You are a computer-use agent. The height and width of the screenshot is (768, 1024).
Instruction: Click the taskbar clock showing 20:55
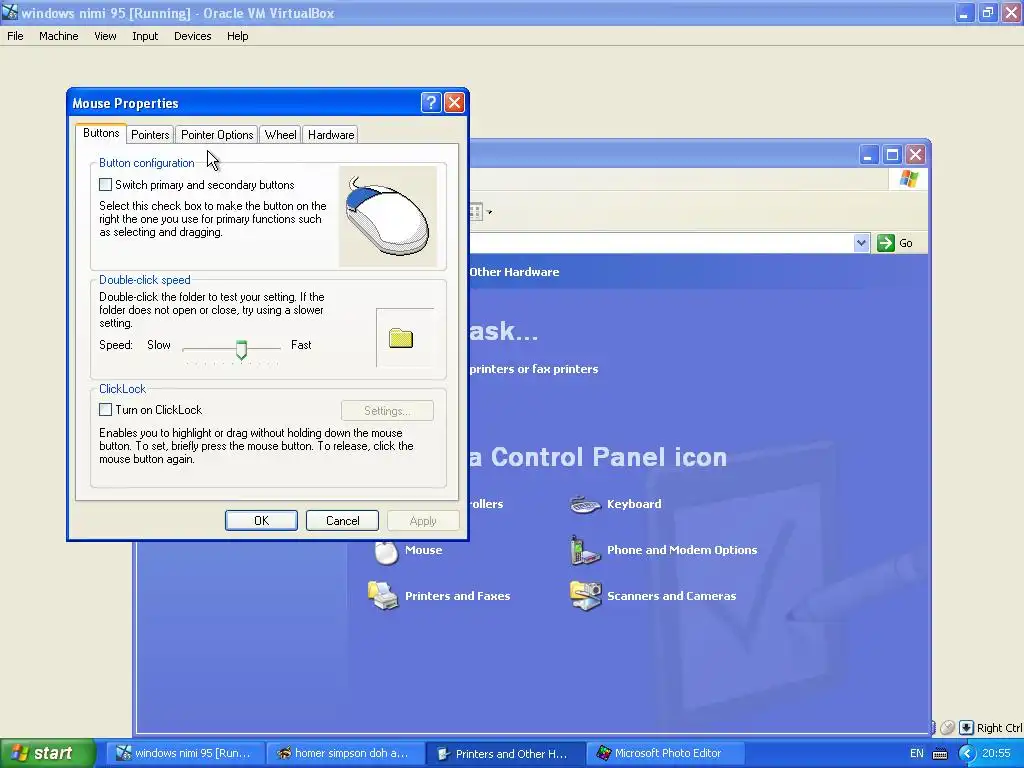click(x=997, y=753)
